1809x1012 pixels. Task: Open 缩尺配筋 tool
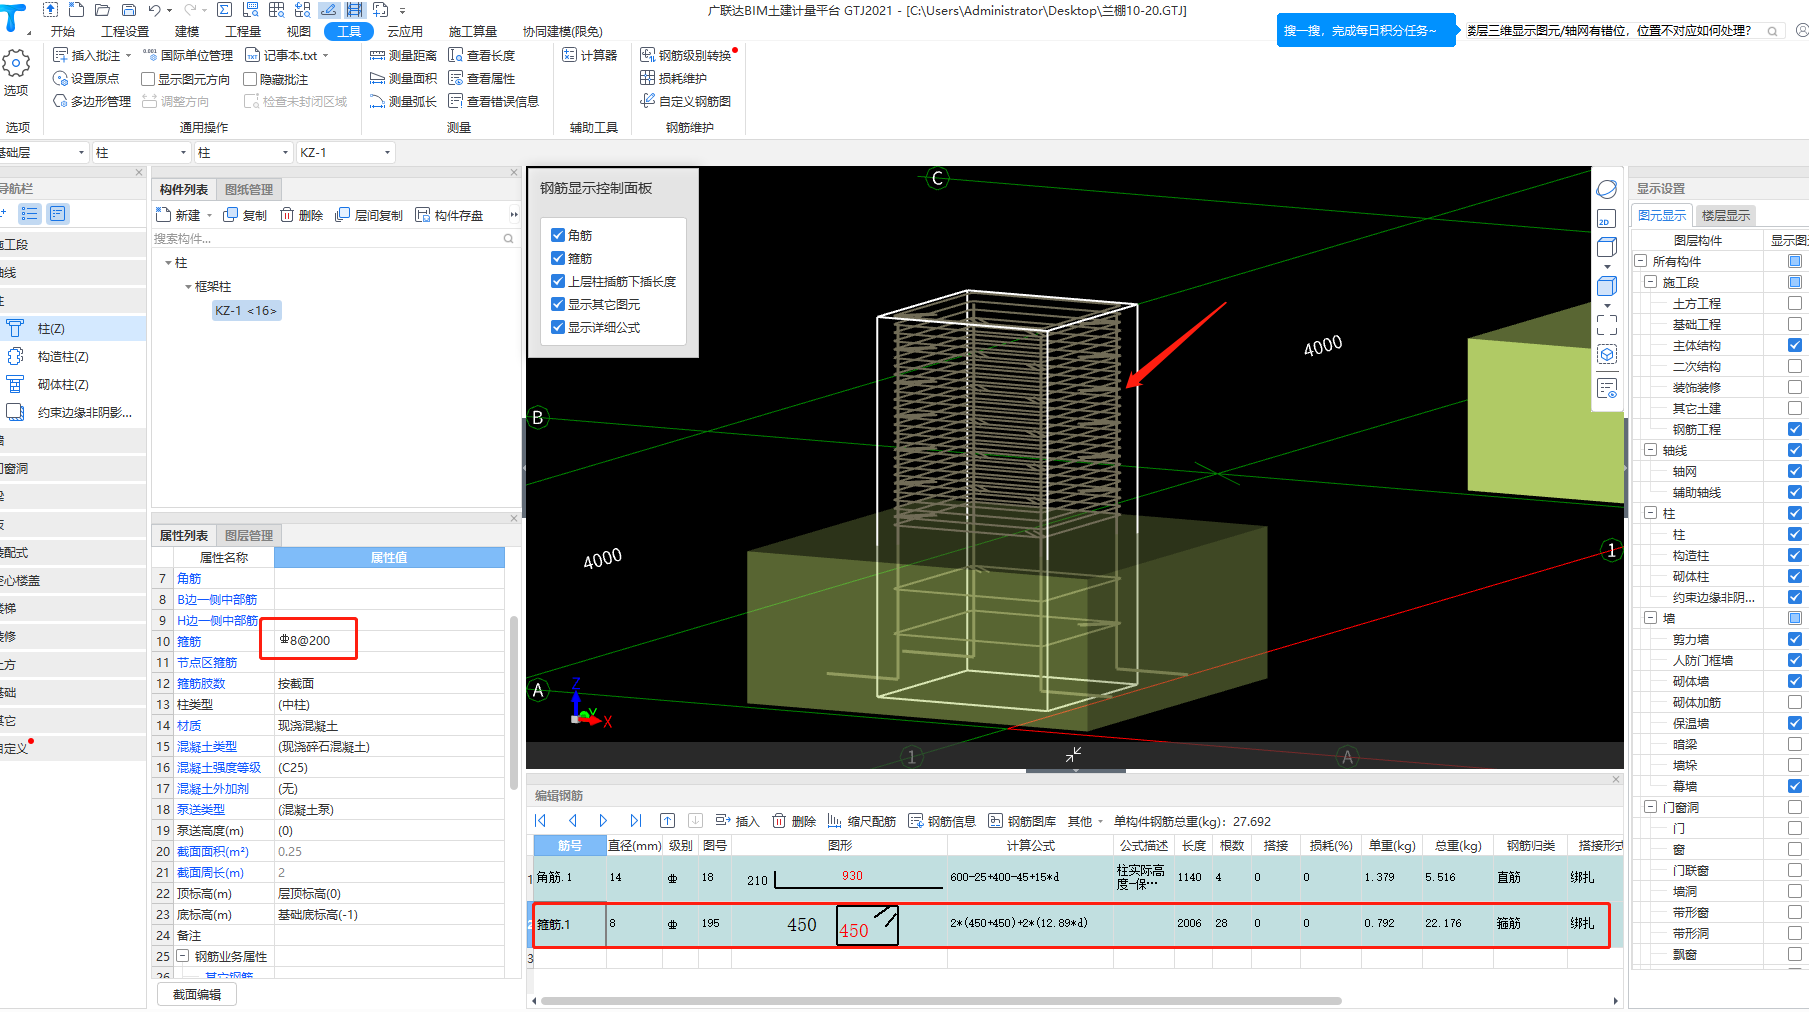[861, 821]
